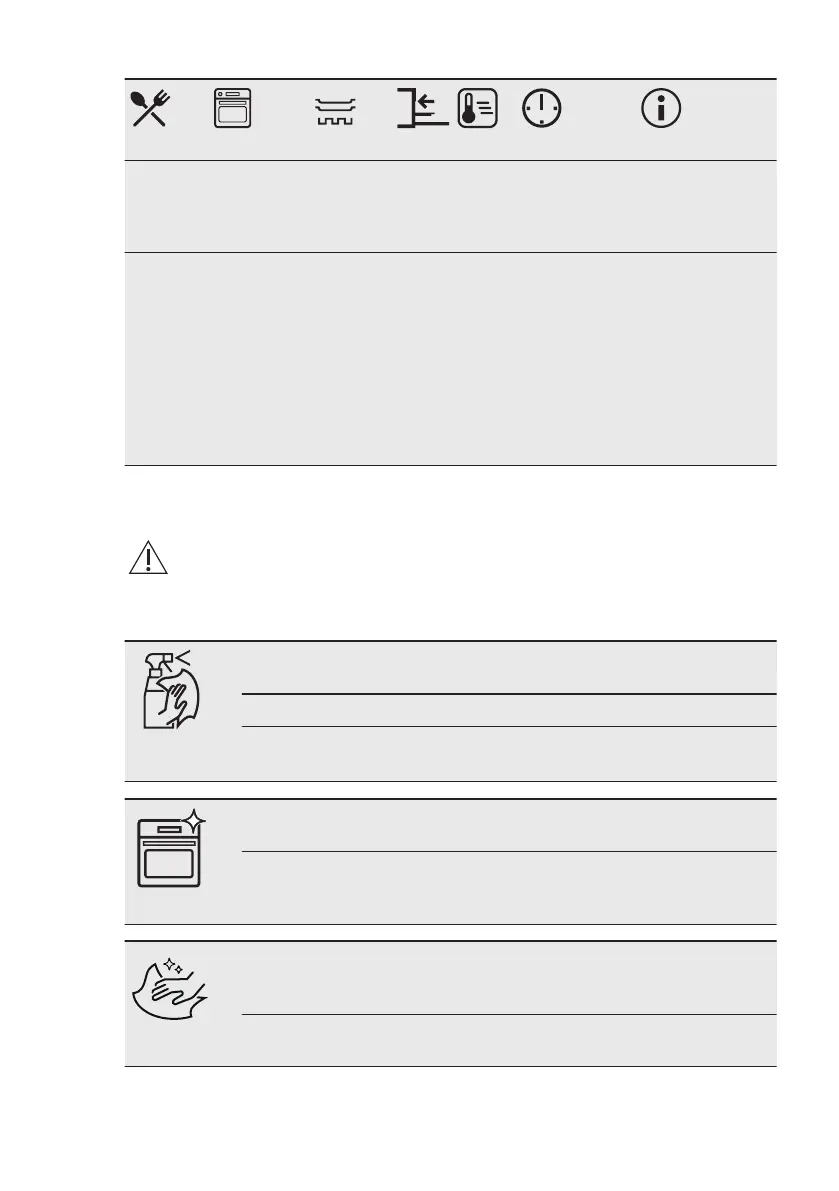Select the hand wiping cloth icon

tap(170, 988)
